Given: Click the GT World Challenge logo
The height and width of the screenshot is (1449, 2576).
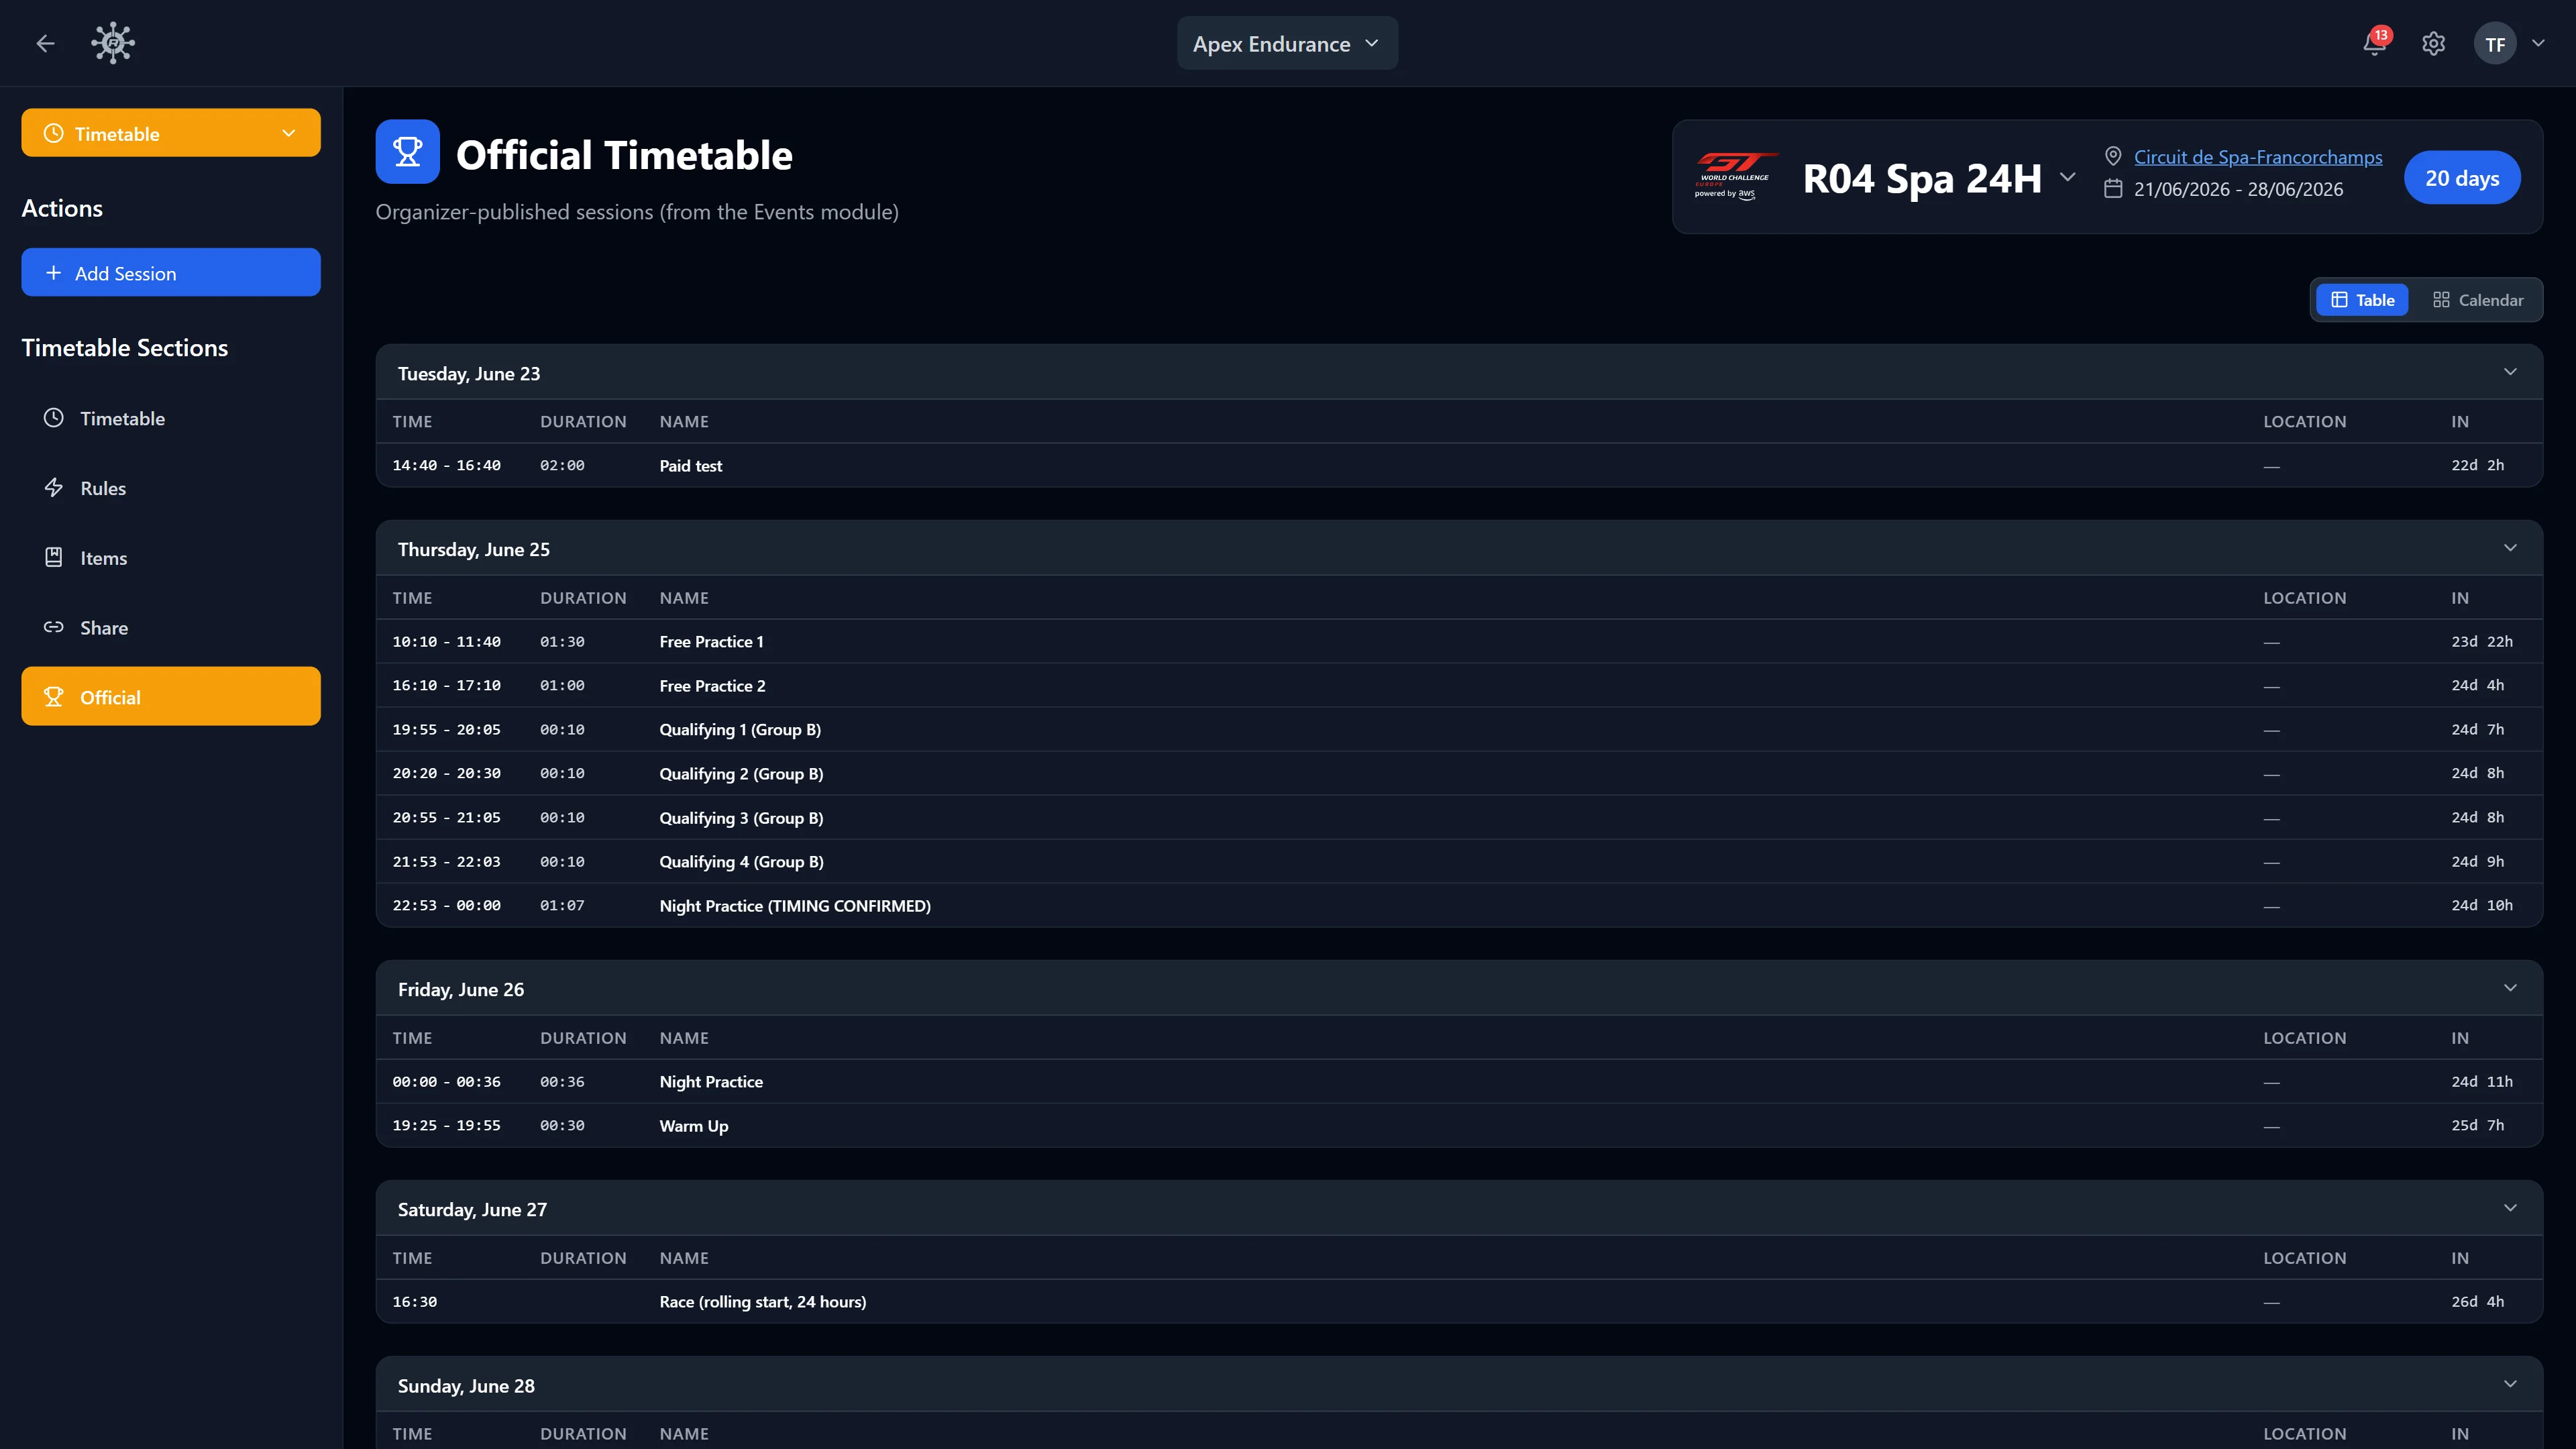Looking at the screenshot, I should [1736, 177].
